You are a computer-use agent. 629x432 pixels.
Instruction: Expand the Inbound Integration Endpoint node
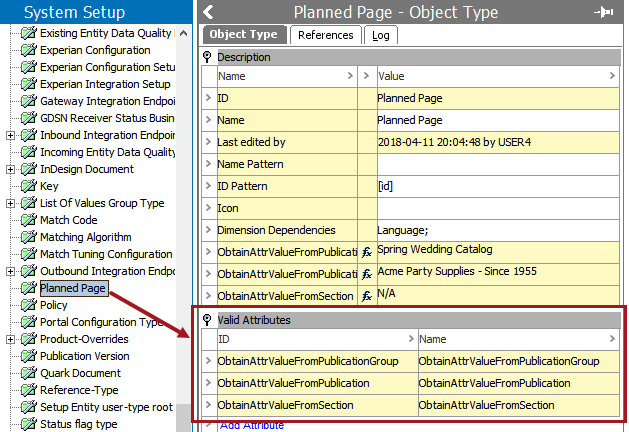[10, 136]
